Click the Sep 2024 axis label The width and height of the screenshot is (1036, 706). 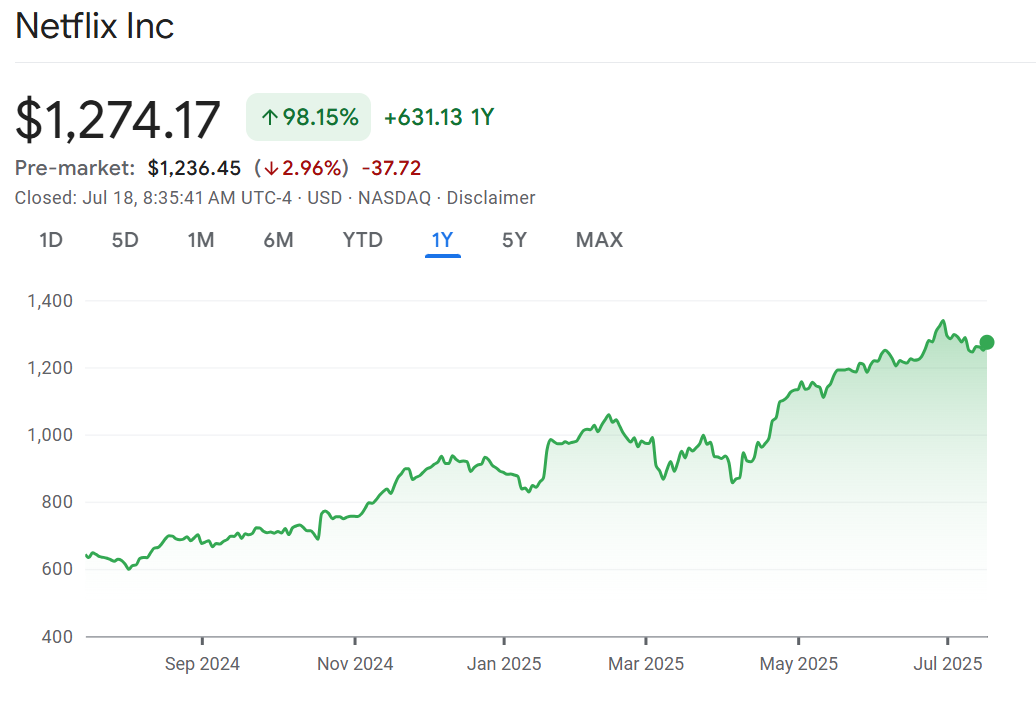point(202,664)
